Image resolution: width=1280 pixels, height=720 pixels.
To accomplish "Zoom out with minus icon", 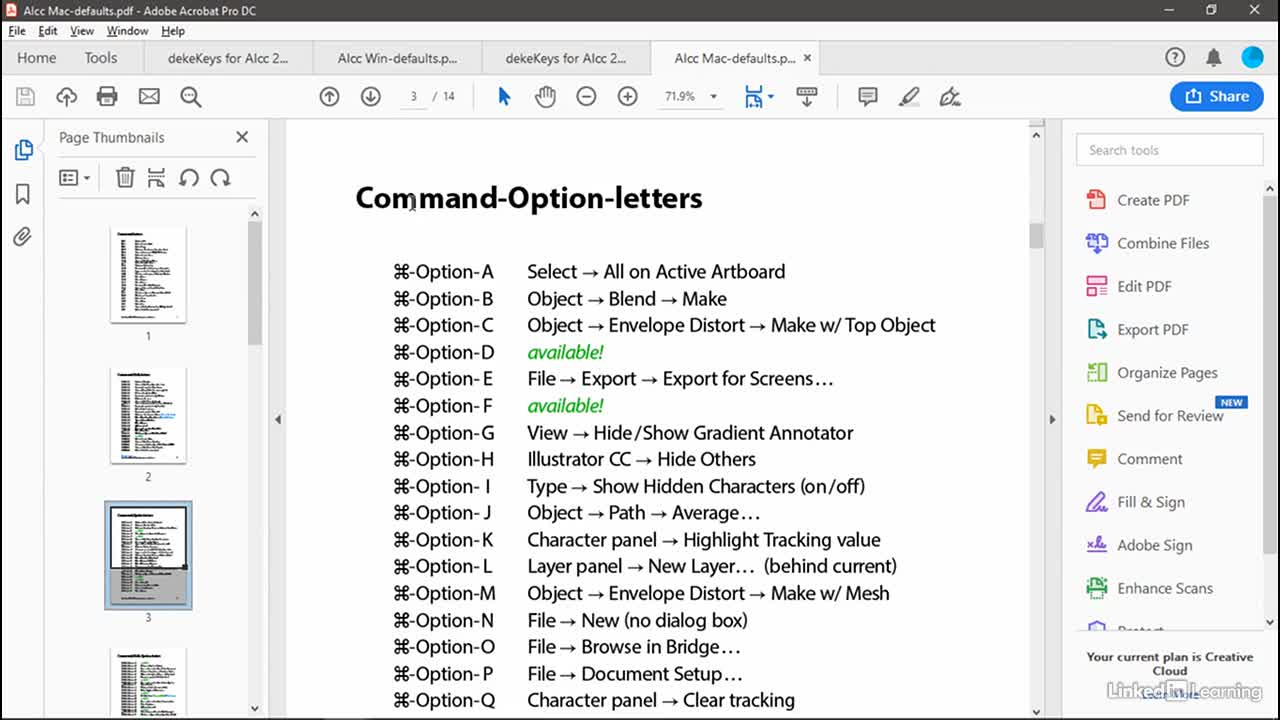I will click(586, 97).
